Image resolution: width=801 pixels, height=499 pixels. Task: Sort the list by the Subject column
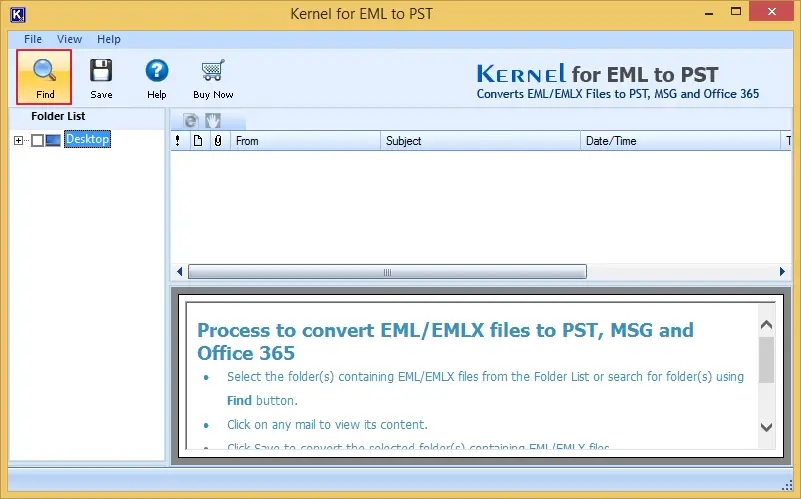point(480,140)
